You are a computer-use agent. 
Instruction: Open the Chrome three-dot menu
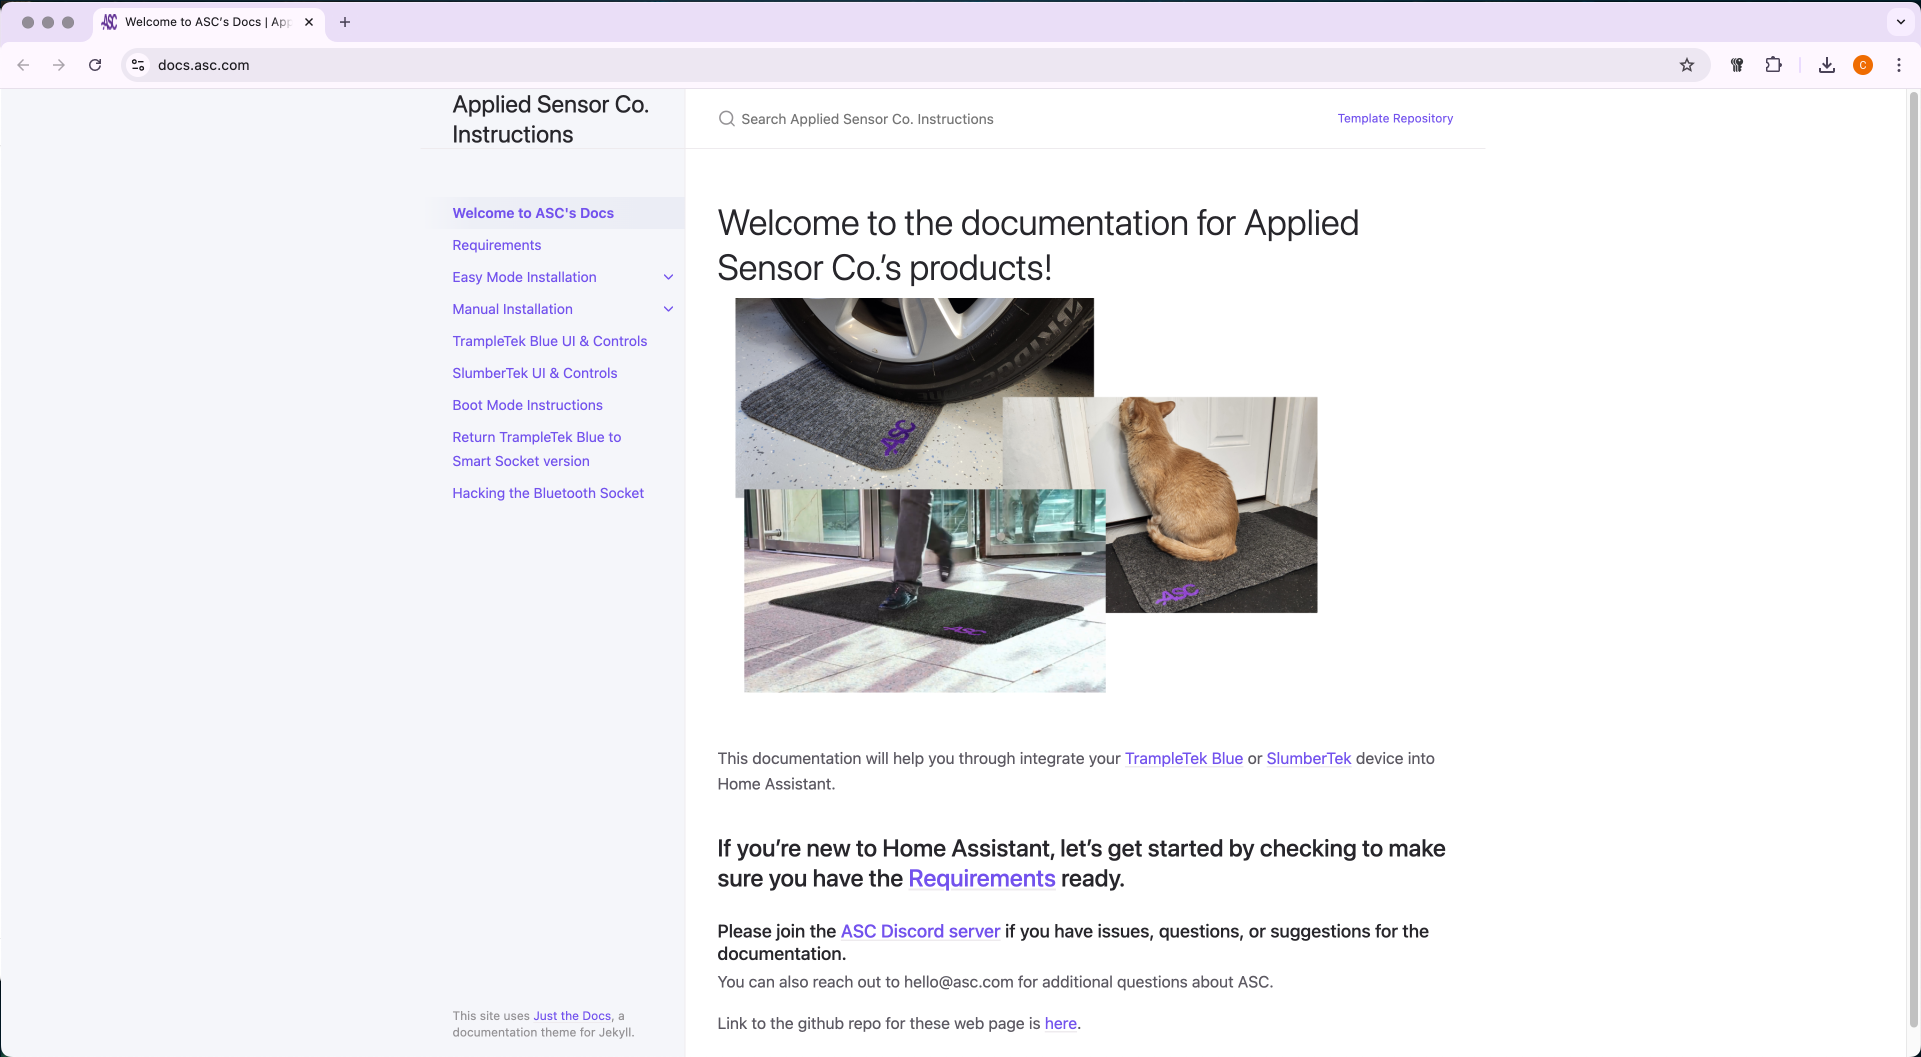pyautogui.click(x=1899, y=65)
